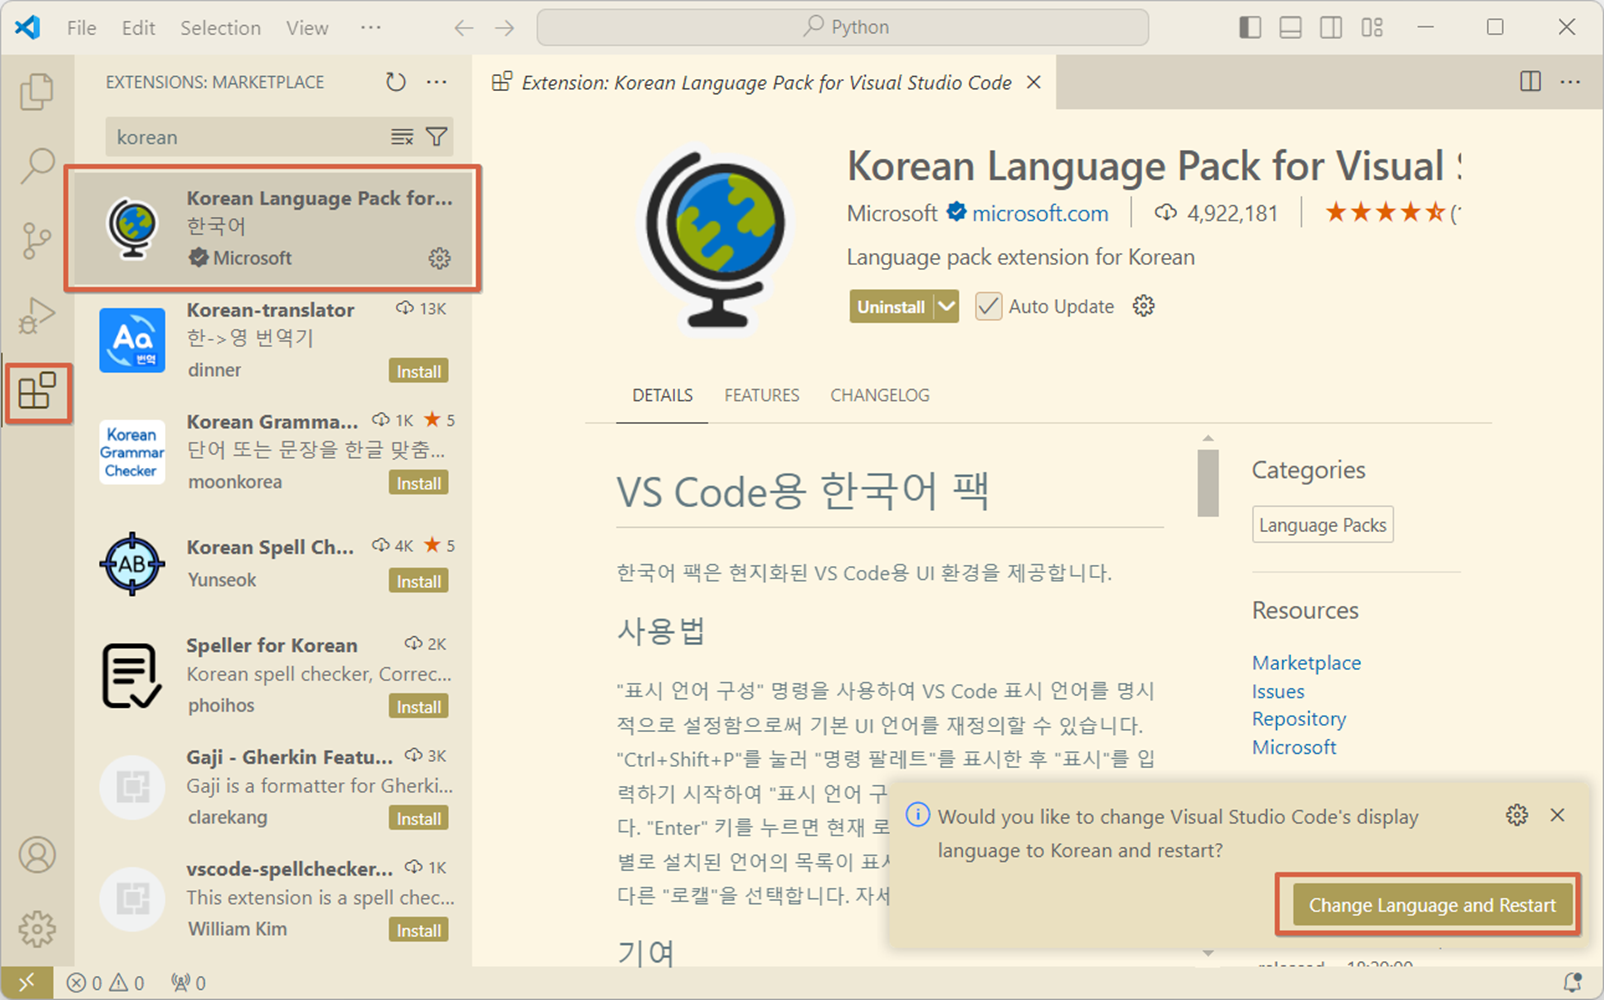Open the Explorer view in activity bar
The width and height of the screenshot is (1604, 1000).
coord(37,92)
